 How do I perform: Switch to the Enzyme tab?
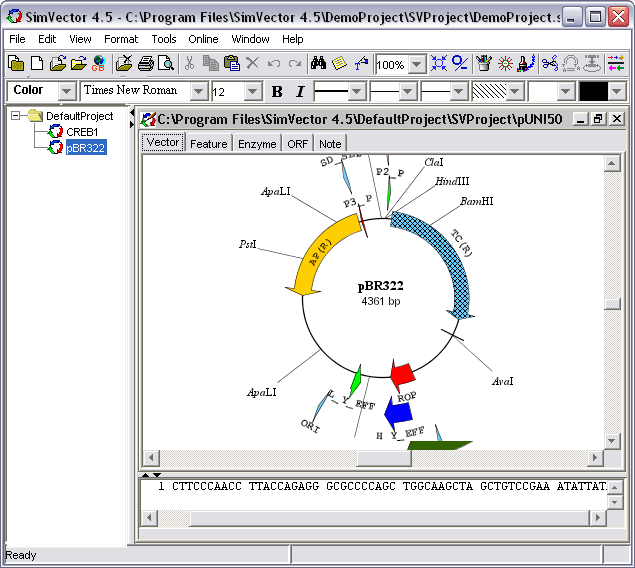[x=257, y=144]
